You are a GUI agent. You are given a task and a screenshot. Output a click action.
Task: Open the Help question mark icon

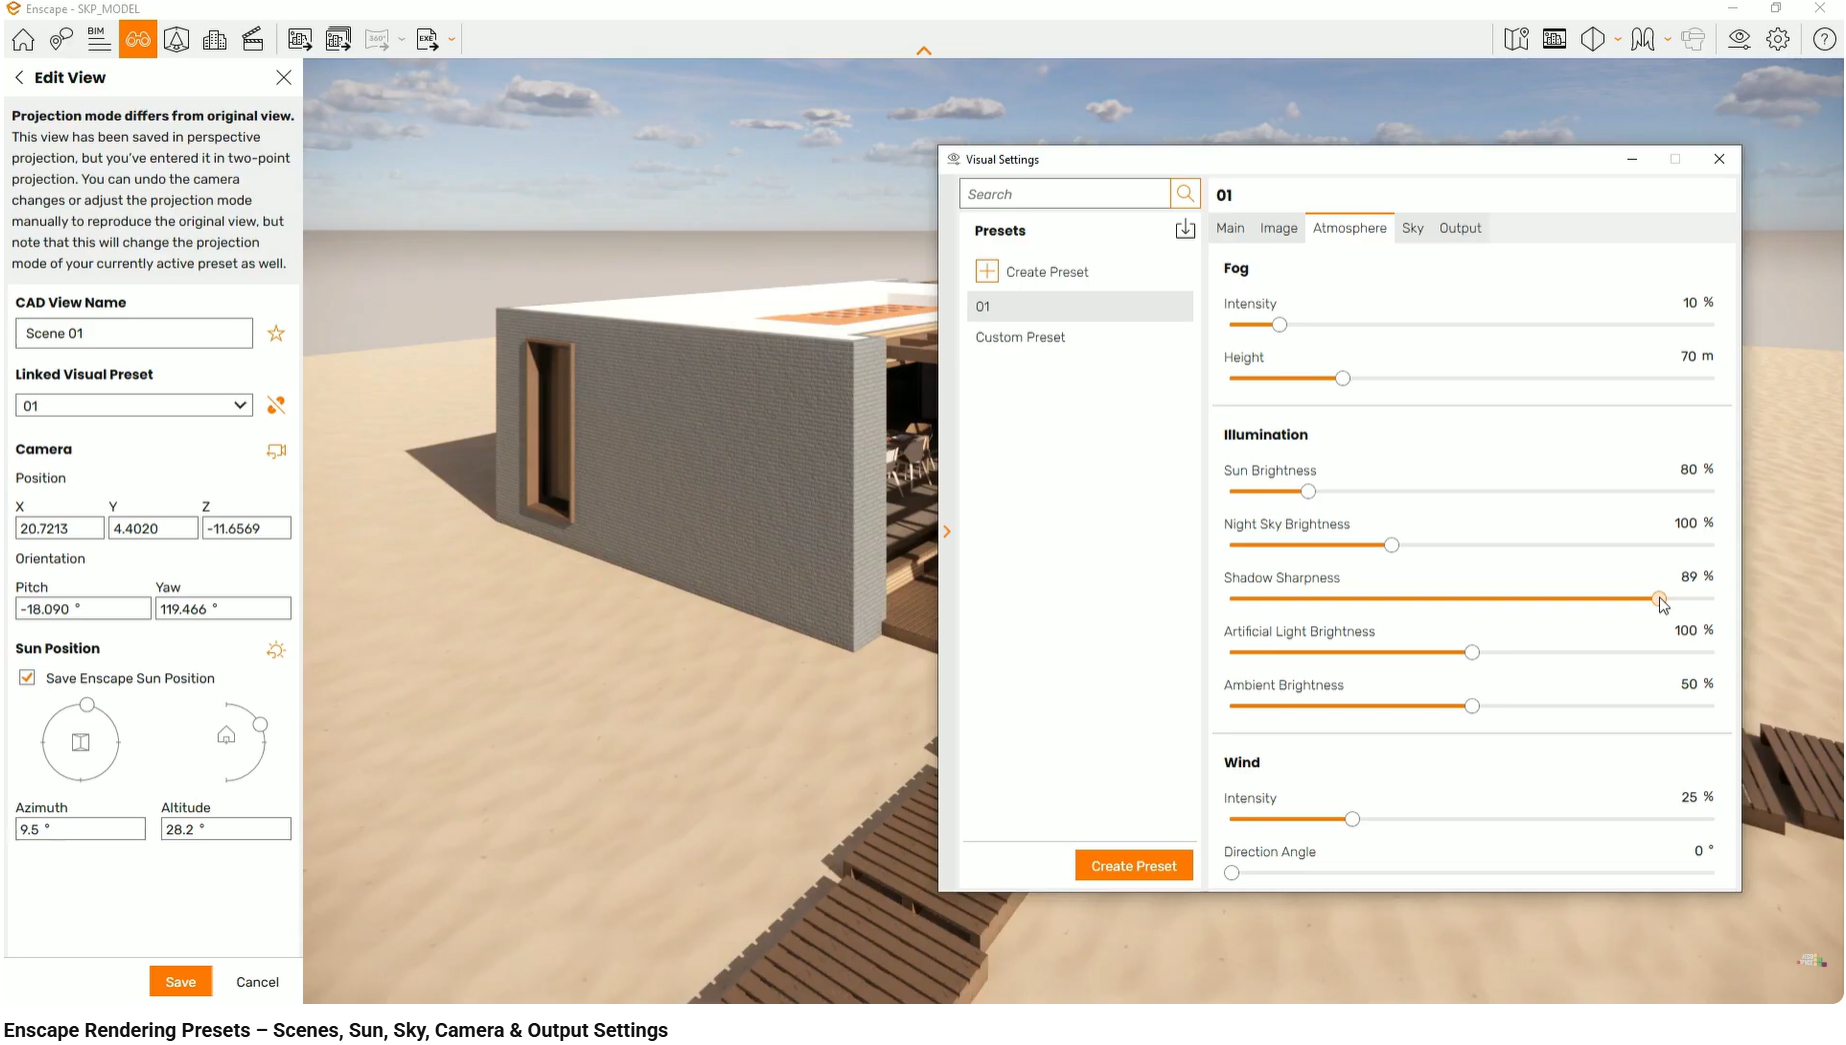(1823, 40)
